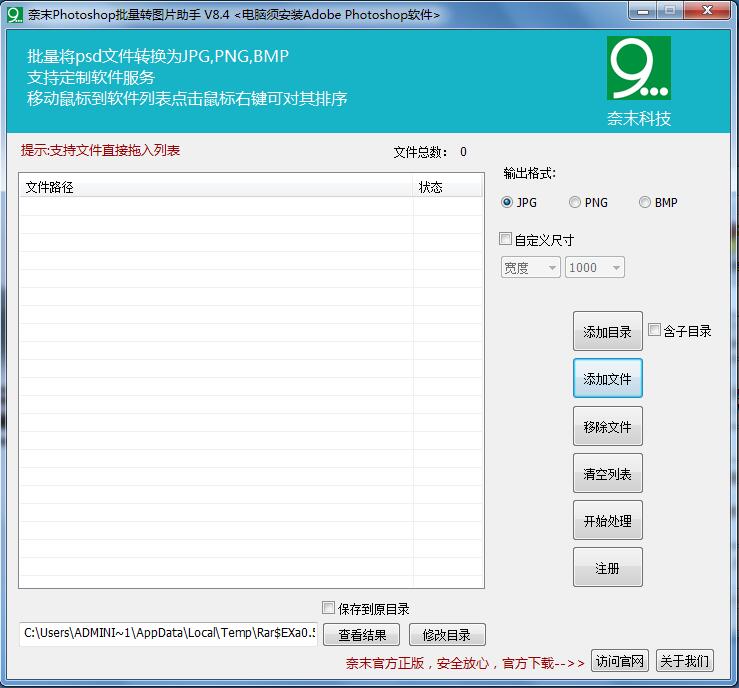Click 修改目录 to change output folder
Image resolution: width=739 pixels, height=688 pixels.
tap(447, 635)
